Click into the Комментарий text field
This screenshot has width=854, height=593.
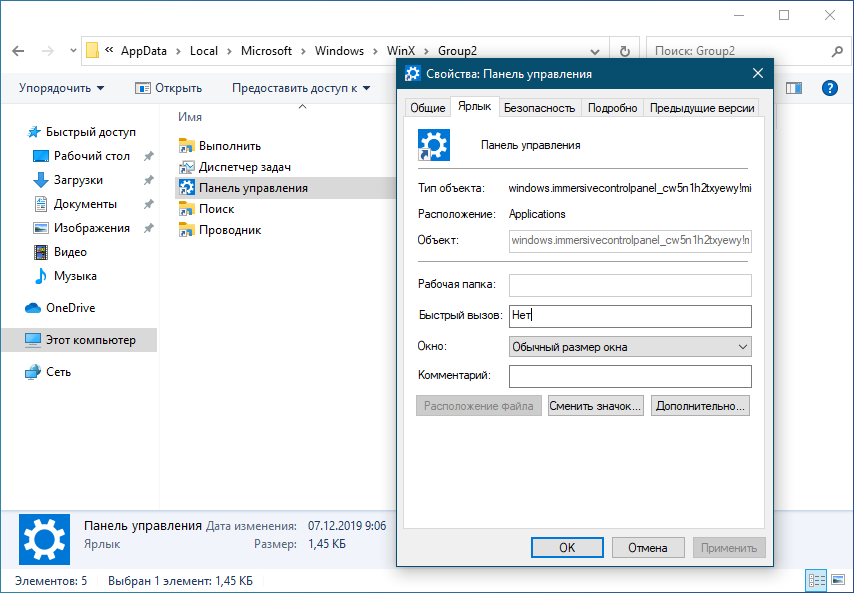coord(630,376)
